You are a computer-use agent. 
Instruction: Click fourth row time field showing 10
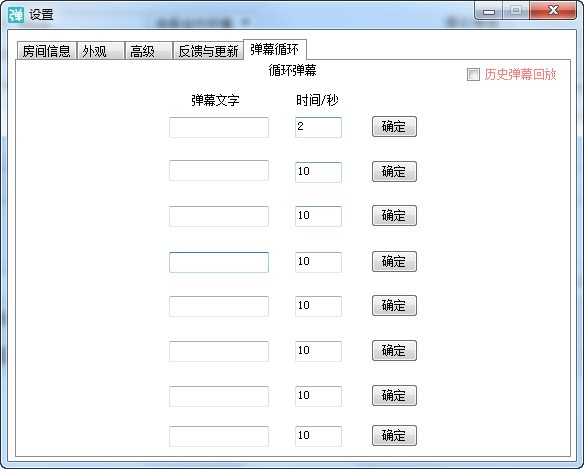318,262
